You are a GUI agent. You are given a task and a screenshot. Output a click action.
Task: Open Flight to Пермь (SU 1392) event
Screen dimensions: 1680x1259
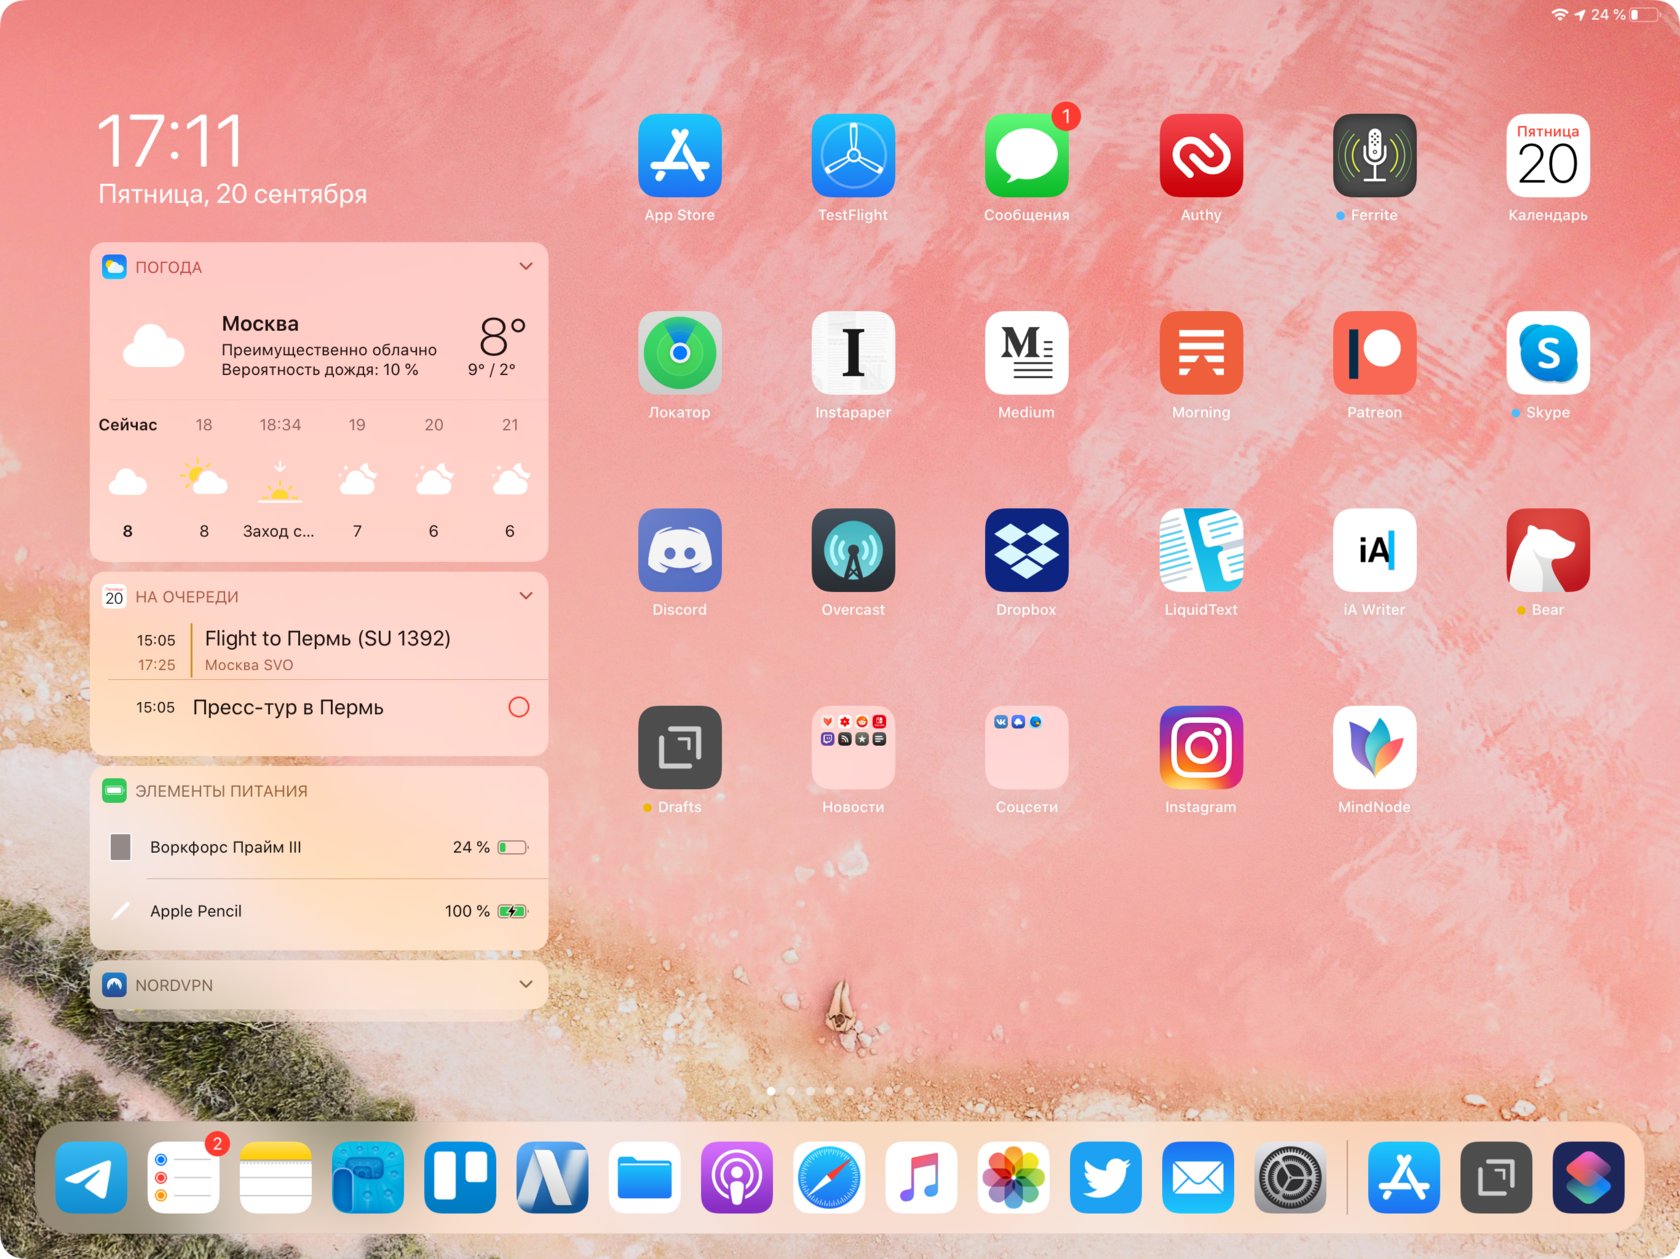coord(320,650)
